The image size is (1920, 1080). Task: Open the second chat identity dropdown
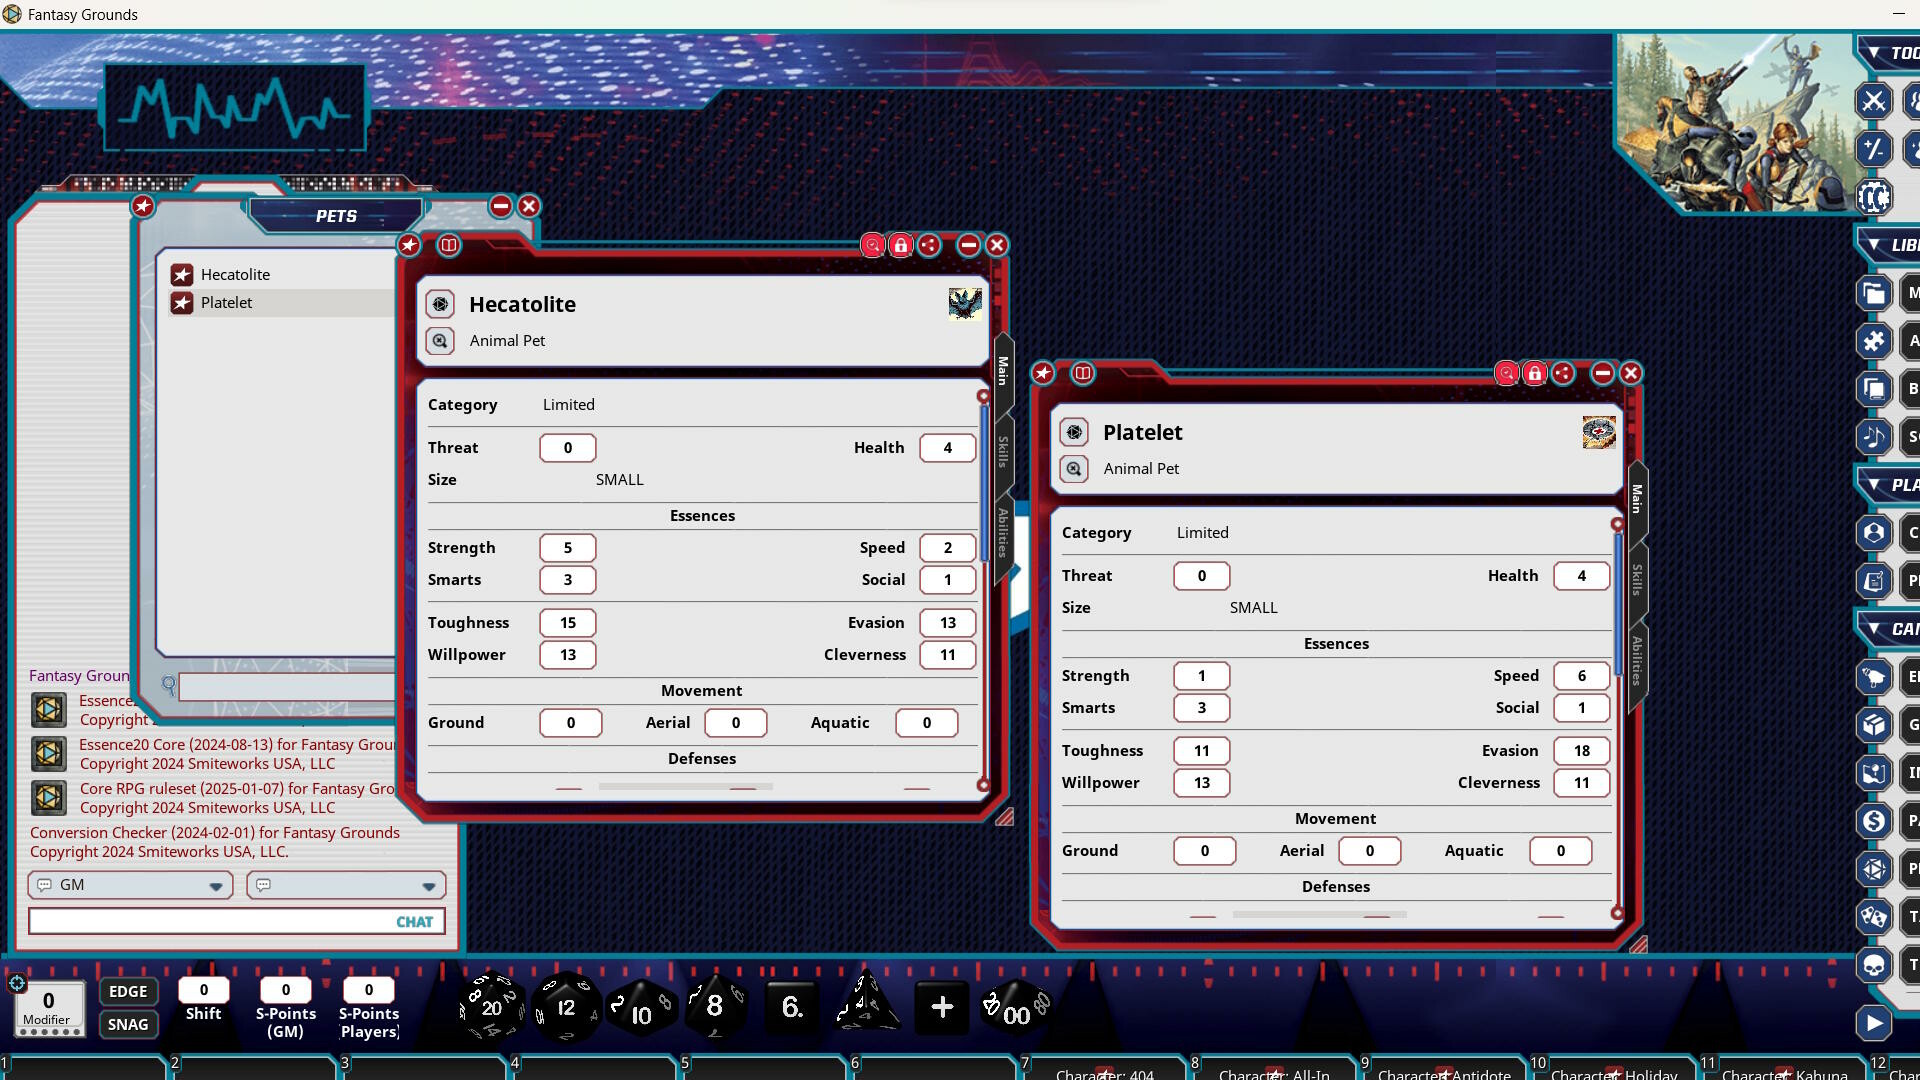pyautogui.click(x=428, y=885)
